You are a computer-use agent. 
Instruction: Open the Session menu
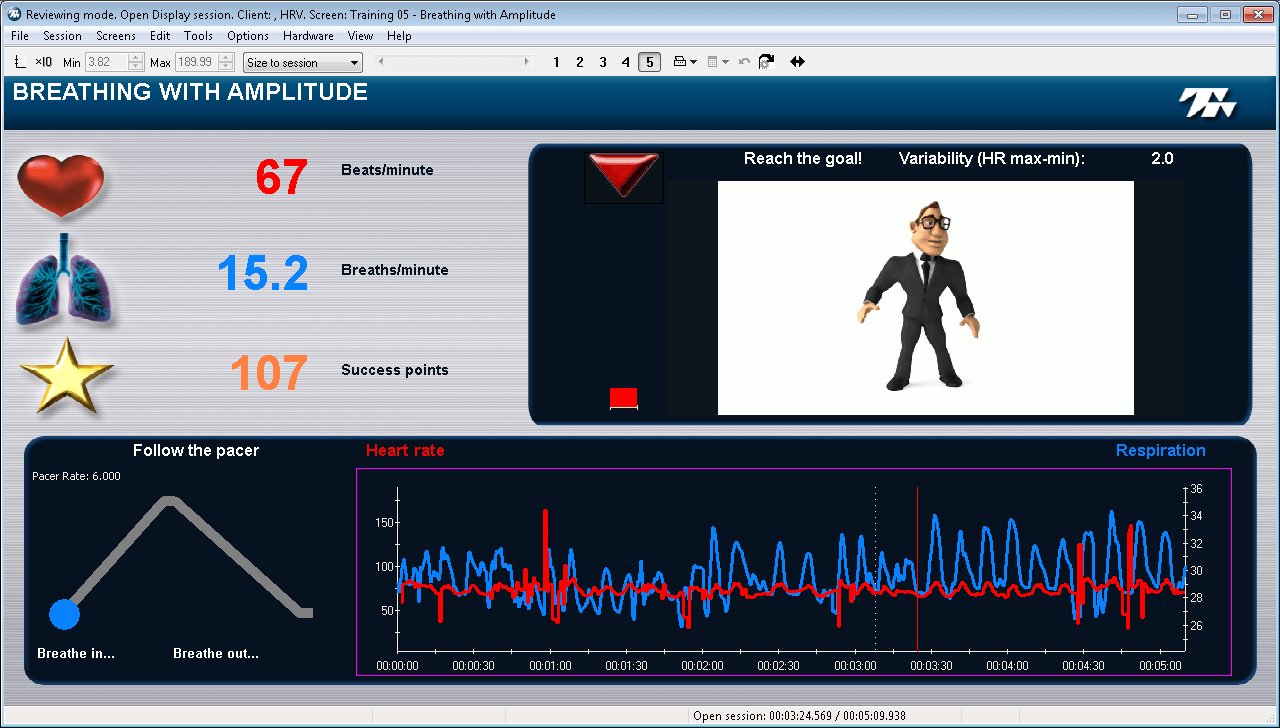pyautogui.click(x=62, y=36)
